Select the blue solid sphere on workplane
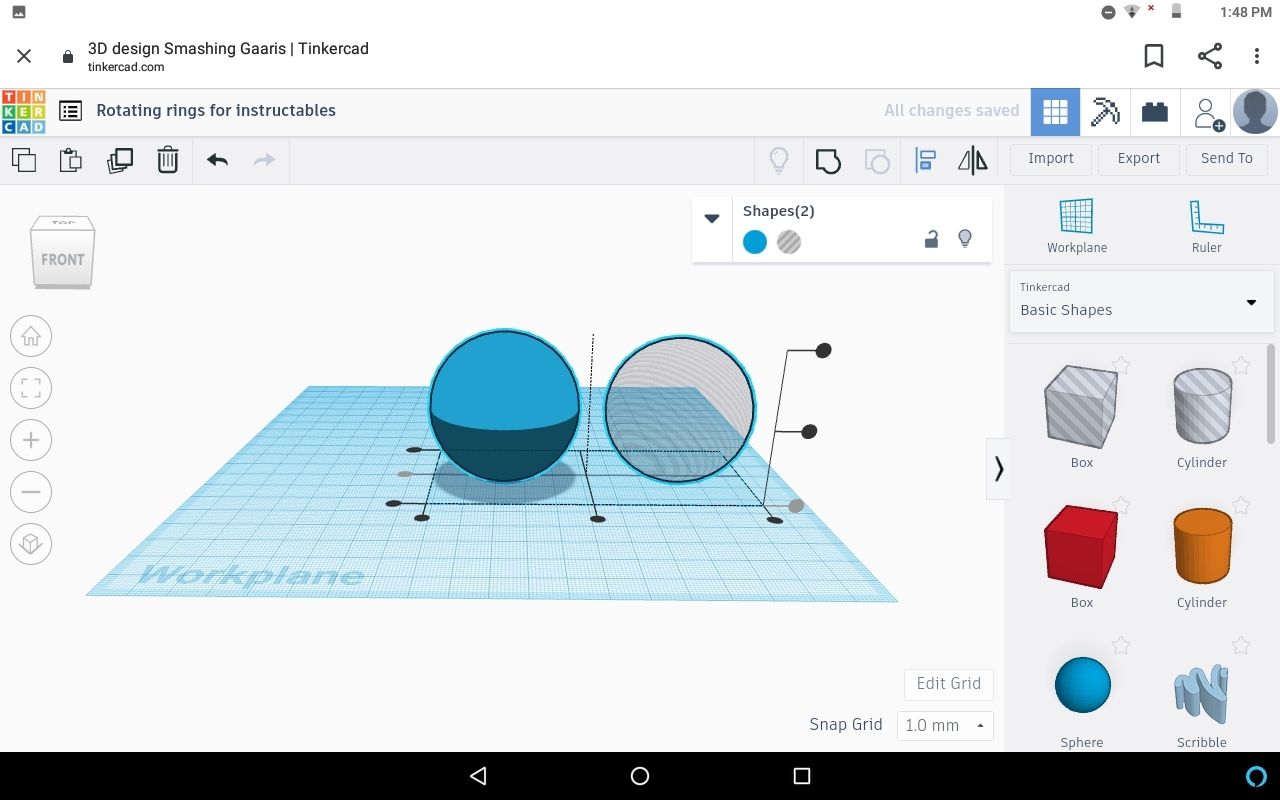1280x800 pixels. [x=504, y=405]
